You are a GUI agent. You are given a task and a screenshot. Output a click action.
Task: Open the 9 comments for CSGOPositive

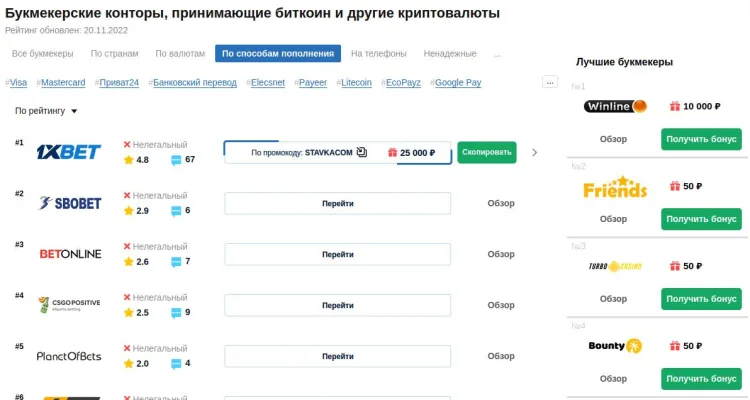[181, 312]
